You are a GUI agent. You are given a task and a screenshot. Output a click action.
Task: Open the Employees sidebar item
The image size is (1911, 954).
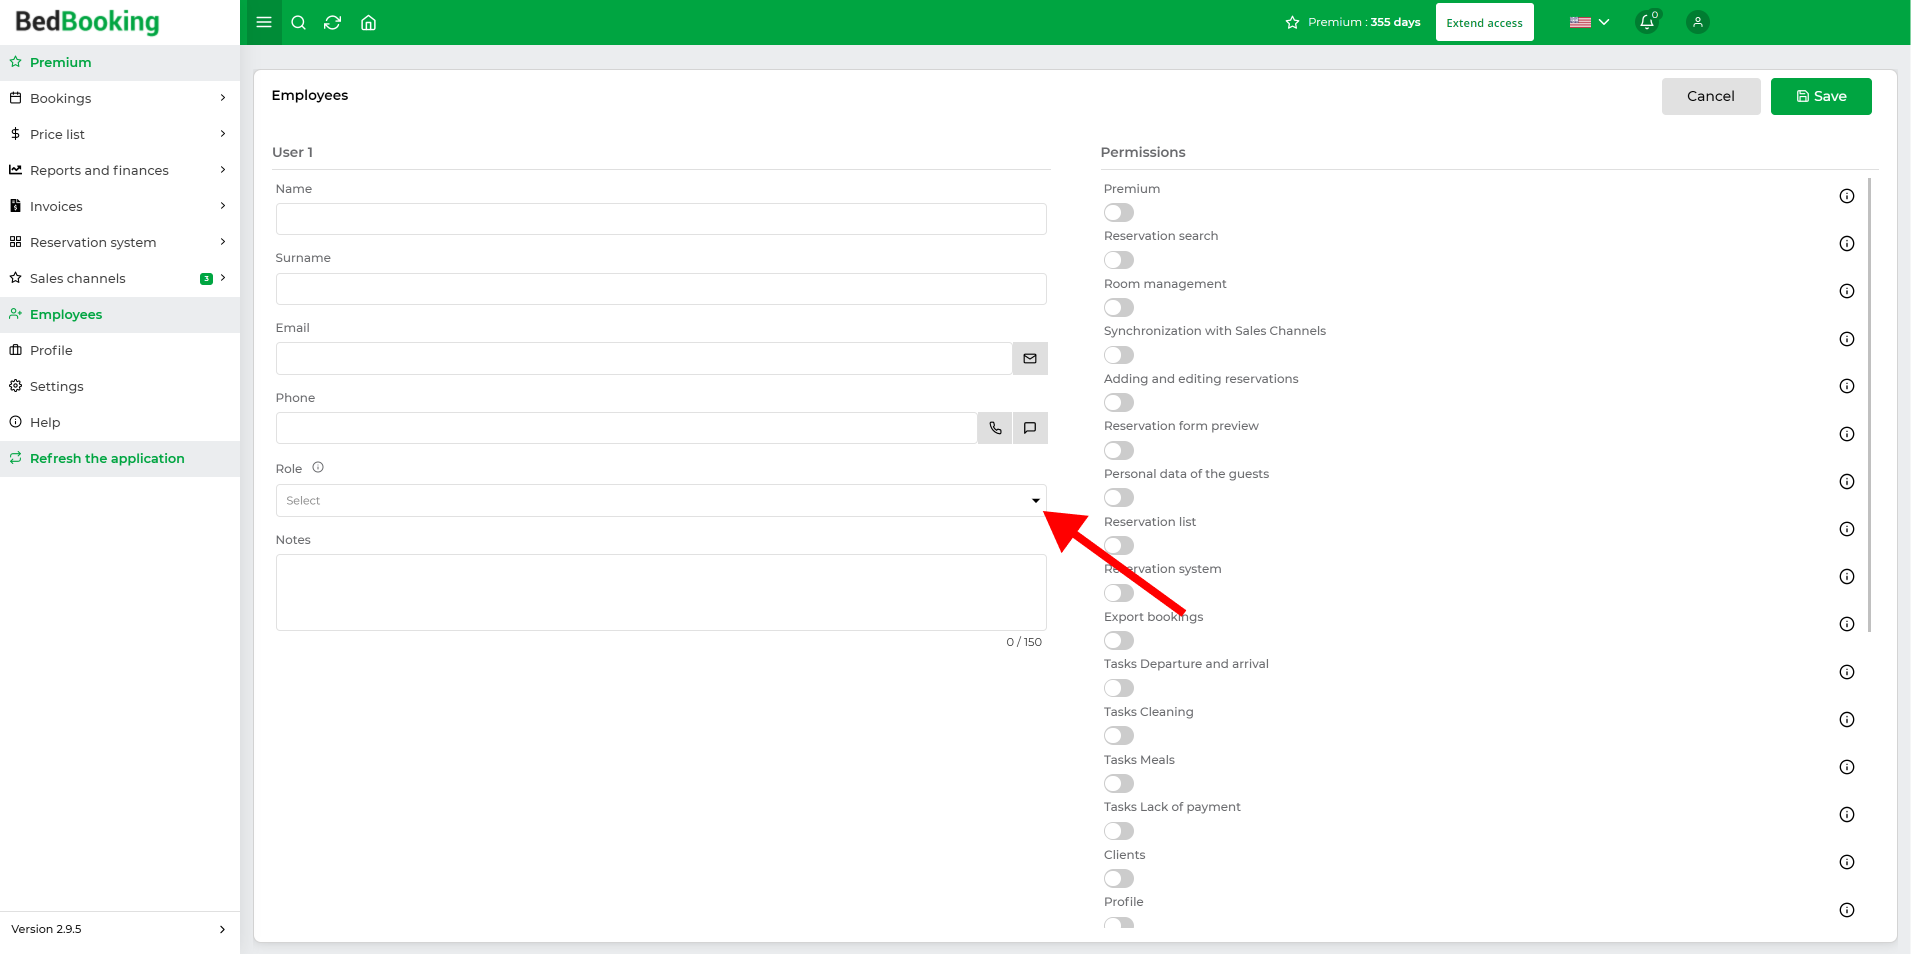tap(120, 314)
